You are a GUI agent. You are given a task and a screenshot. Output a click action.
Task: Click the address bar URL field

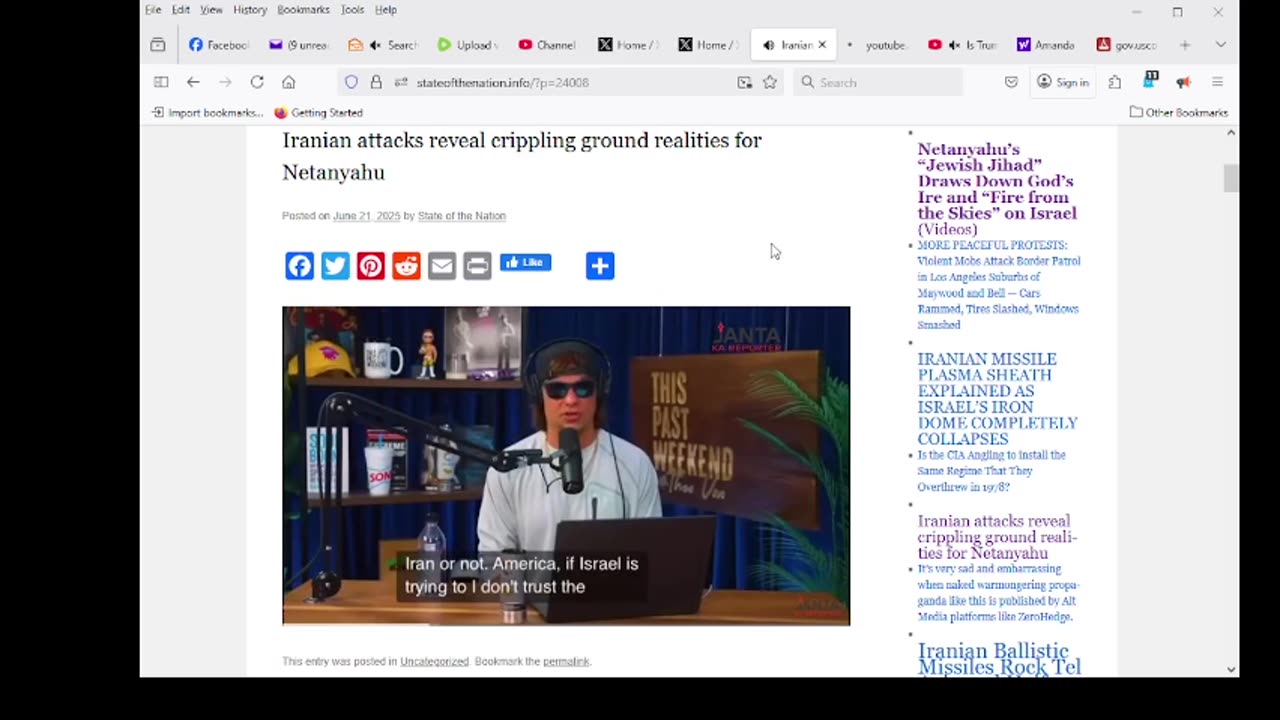[x=560, y=82]
